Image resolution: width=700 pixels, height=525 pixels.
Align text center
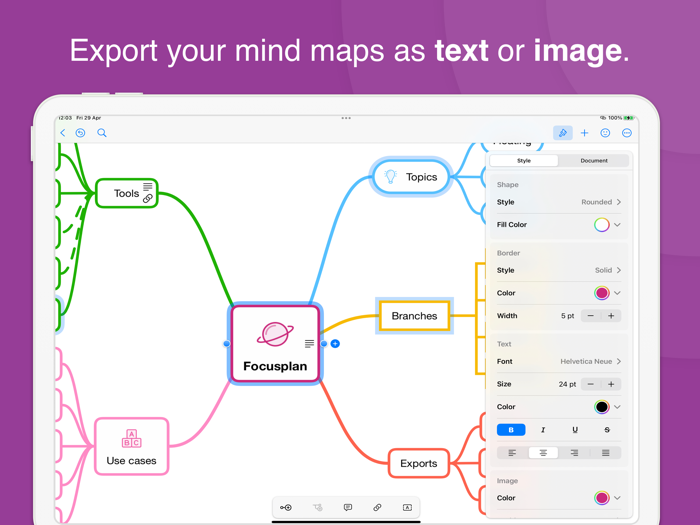pyautogui.click(x=543, y=453)
